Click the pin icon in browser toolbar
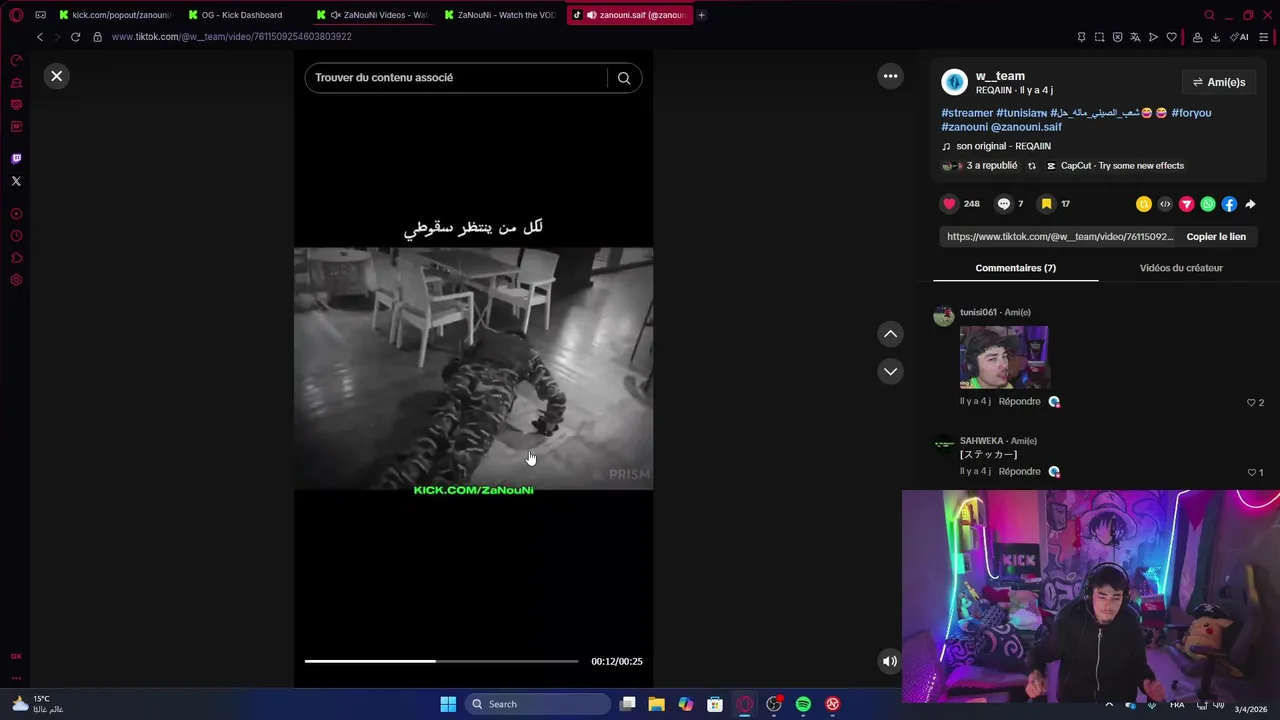The width and height of the screenshot is (1280, 720). coord(1081,37)
